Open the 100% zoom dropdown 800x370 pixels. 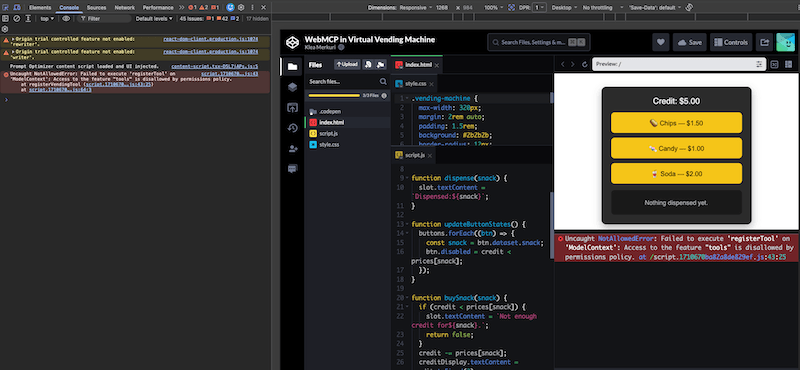pyautogui.click(x=493, y=8)
